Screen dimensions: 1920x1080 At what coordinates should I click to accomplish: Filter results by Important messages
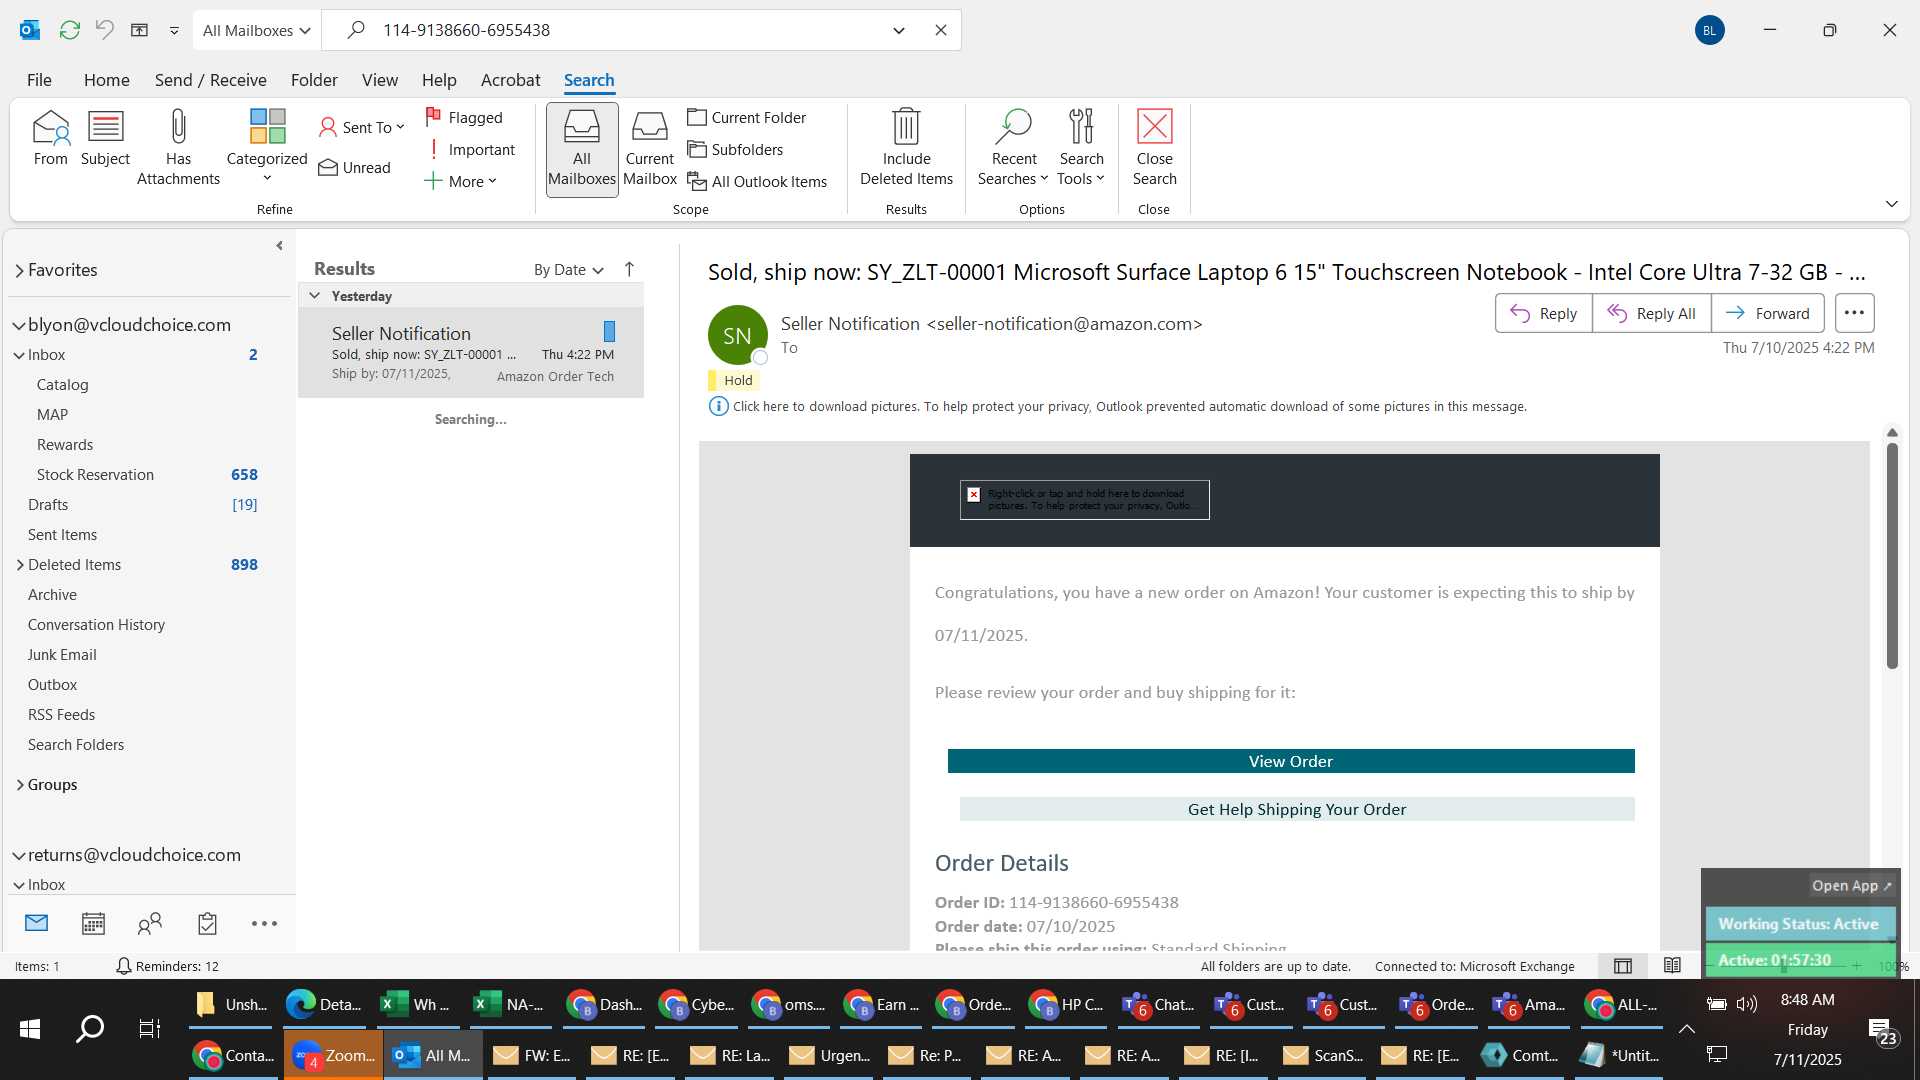tap(470, 149)
